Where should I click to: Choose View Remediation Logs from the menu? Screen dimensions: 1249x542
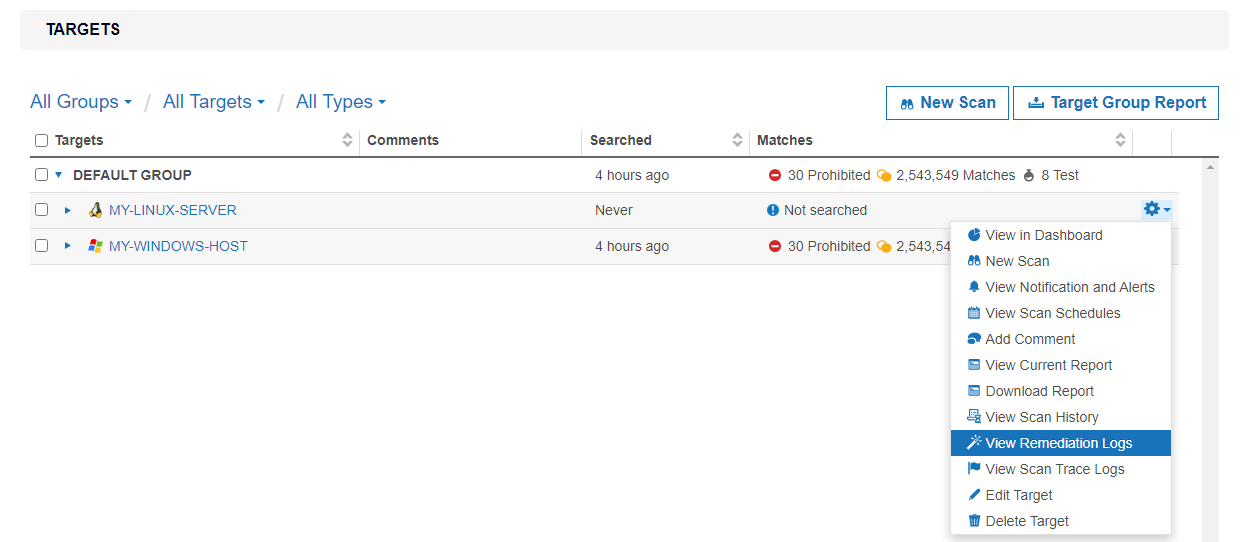coord(1058,443)
